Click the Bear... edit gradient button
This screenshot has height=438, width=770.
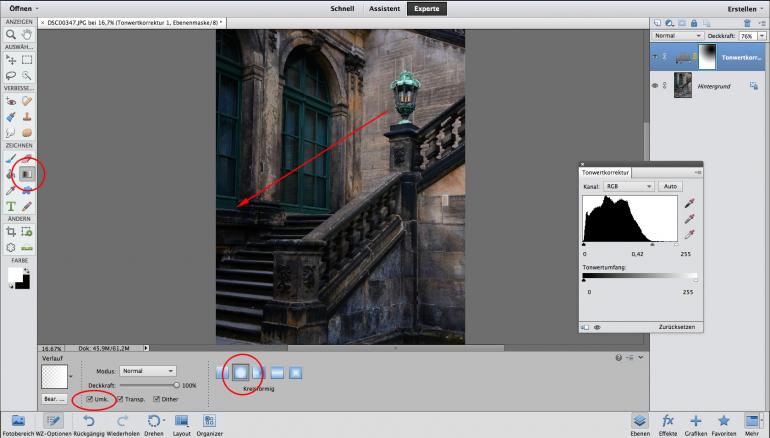click(x=54, y=399)
